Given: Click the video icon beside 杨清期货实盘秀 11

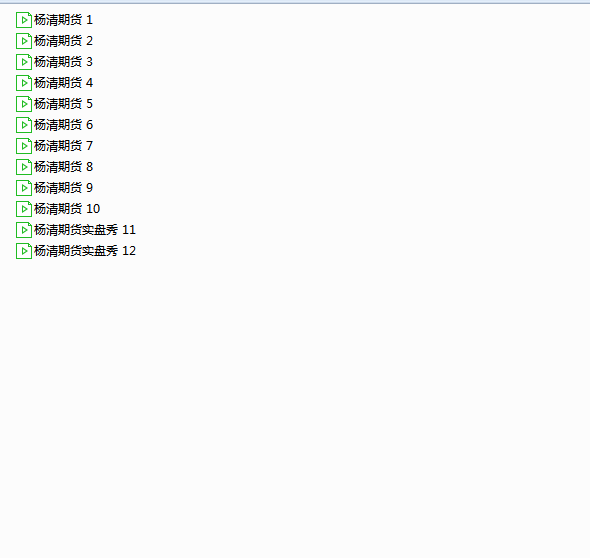Looking at the screenshot, I should coord(24,230).
